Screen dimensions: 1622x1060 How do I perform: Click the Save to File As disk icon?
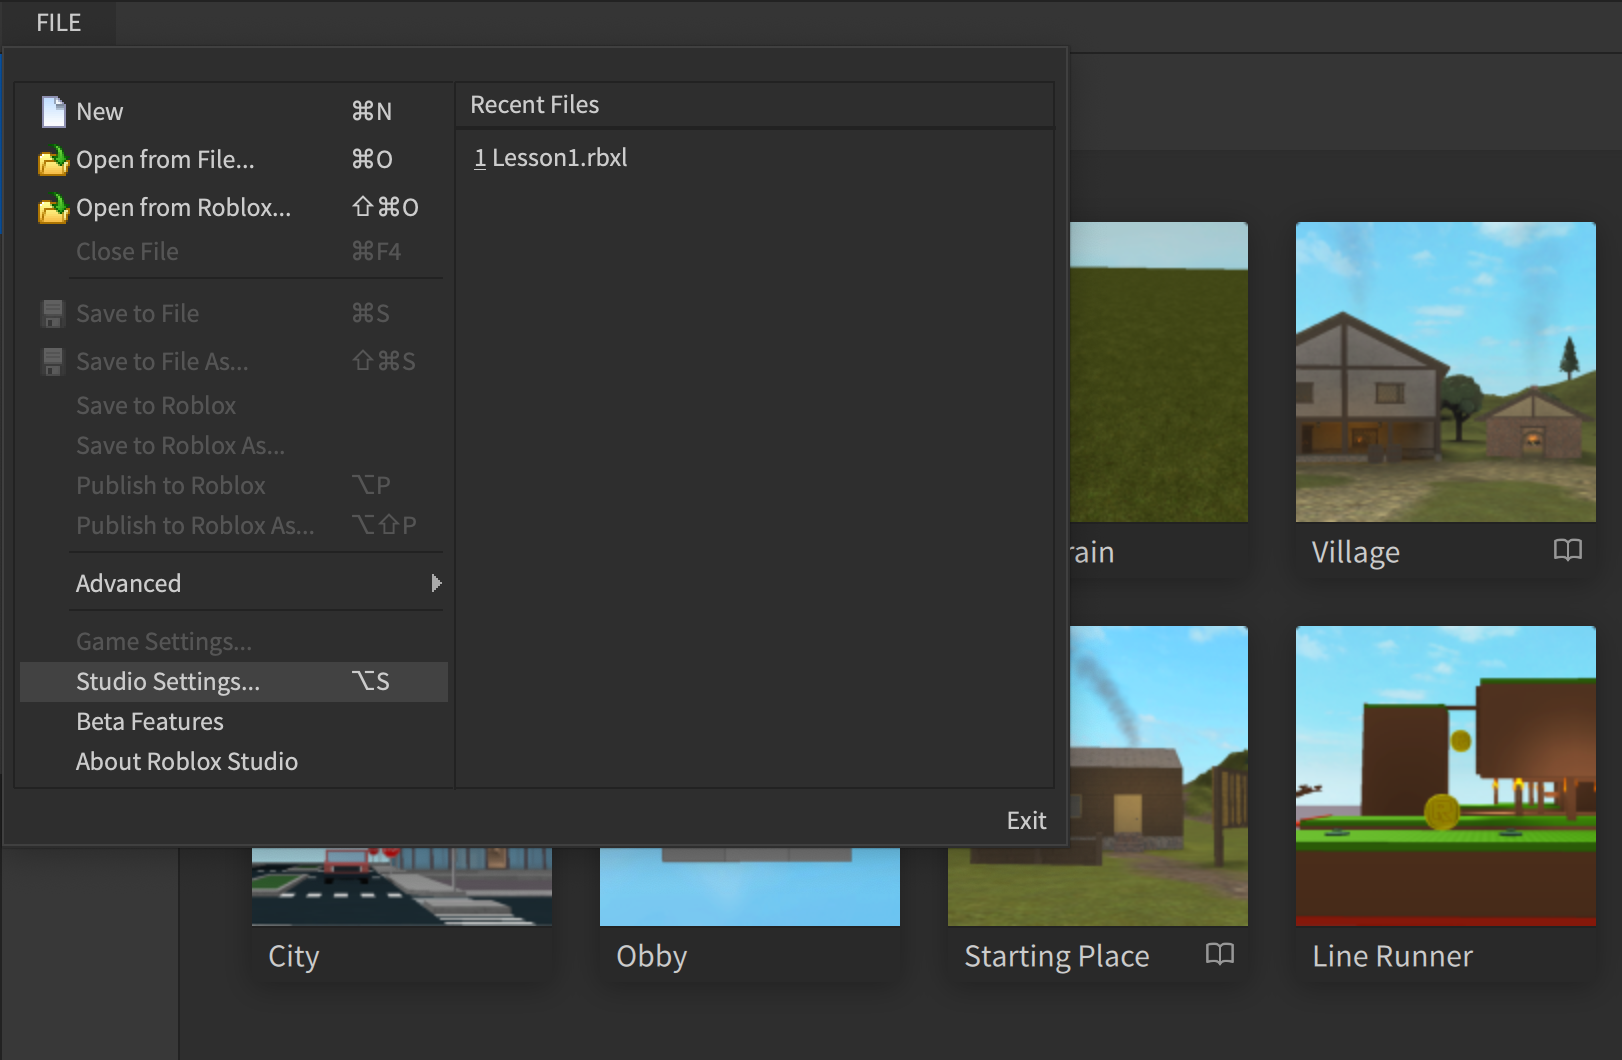point(53,362)
